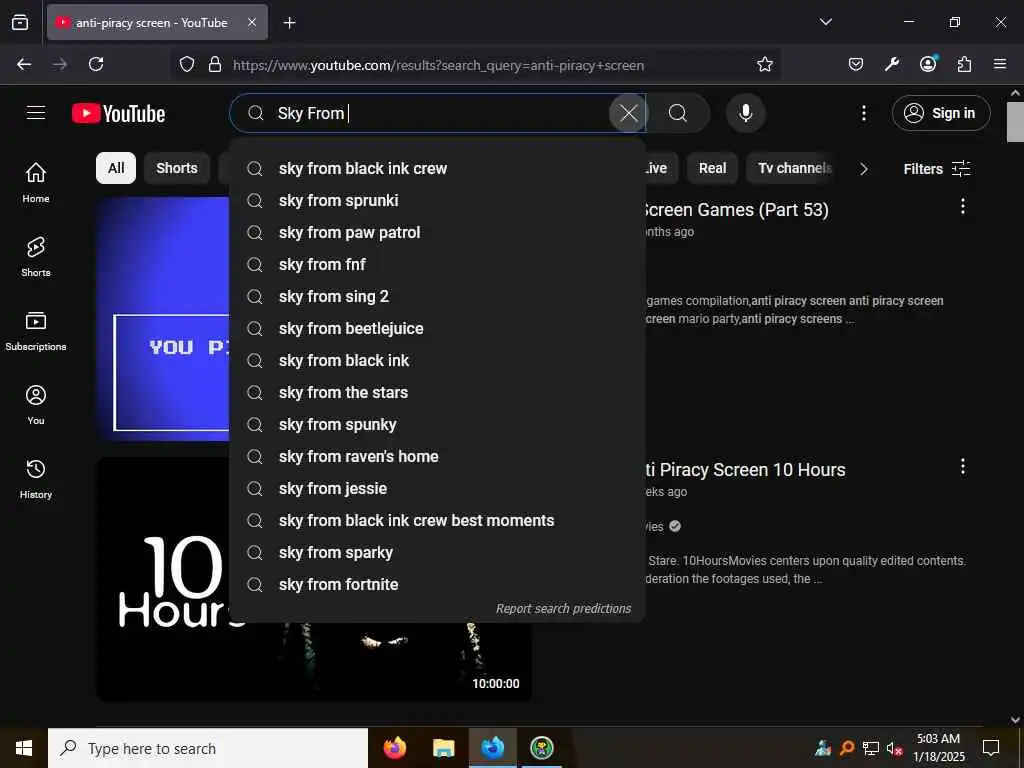Open the wrench developer tools icon
The width and height of the screenshot is (1024, 768).
(891, 64)
